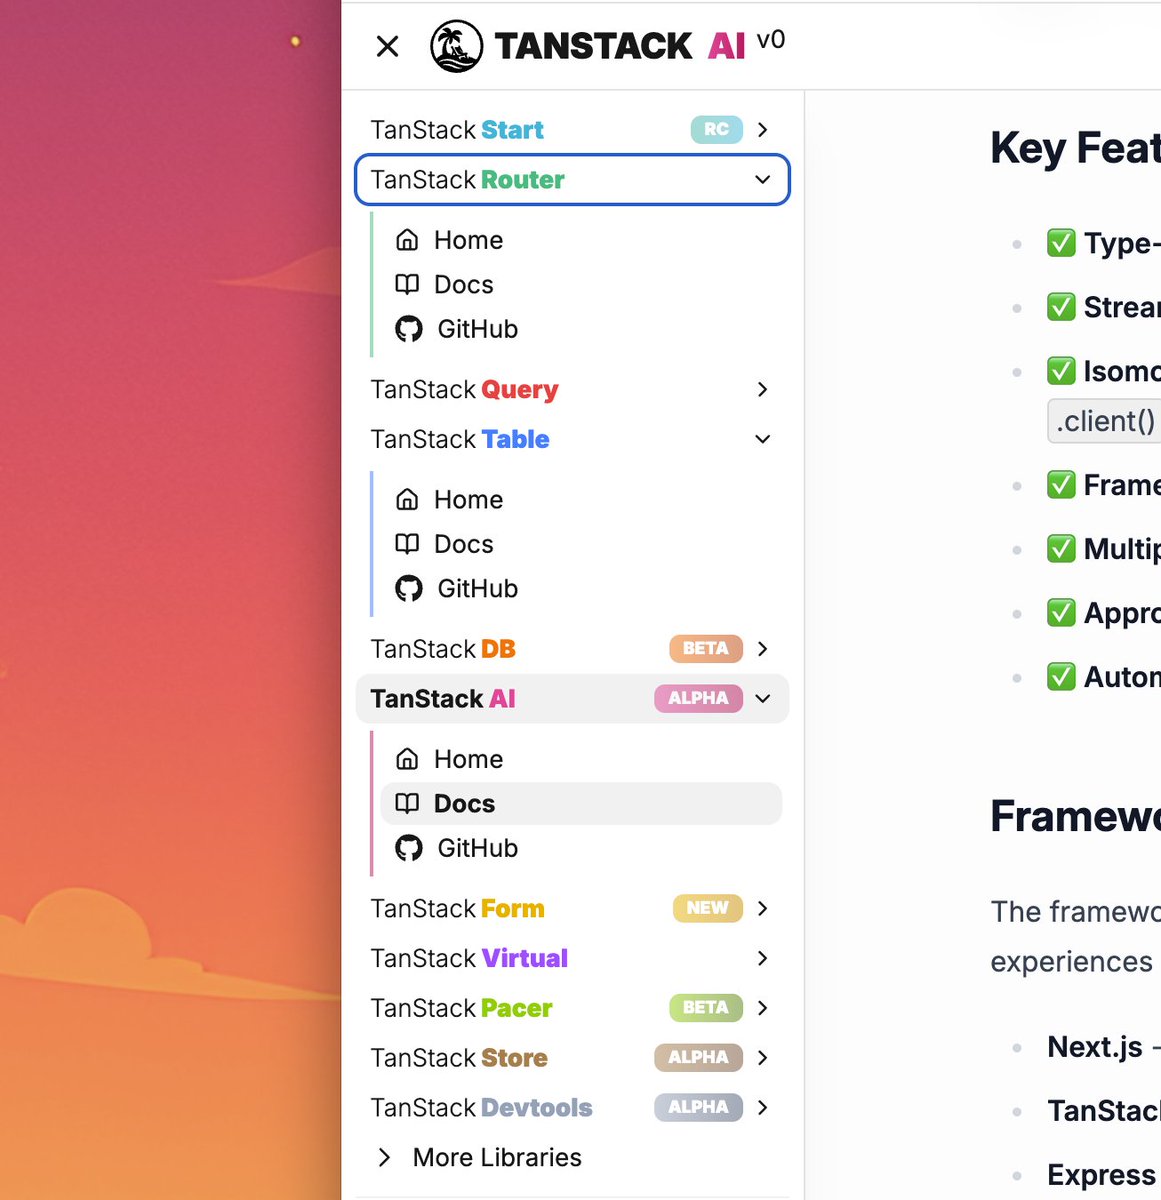The width and height of the screenshot is (1161, 1200).
Task: Expand TanStack Start with its chevron
Action: 763,129
